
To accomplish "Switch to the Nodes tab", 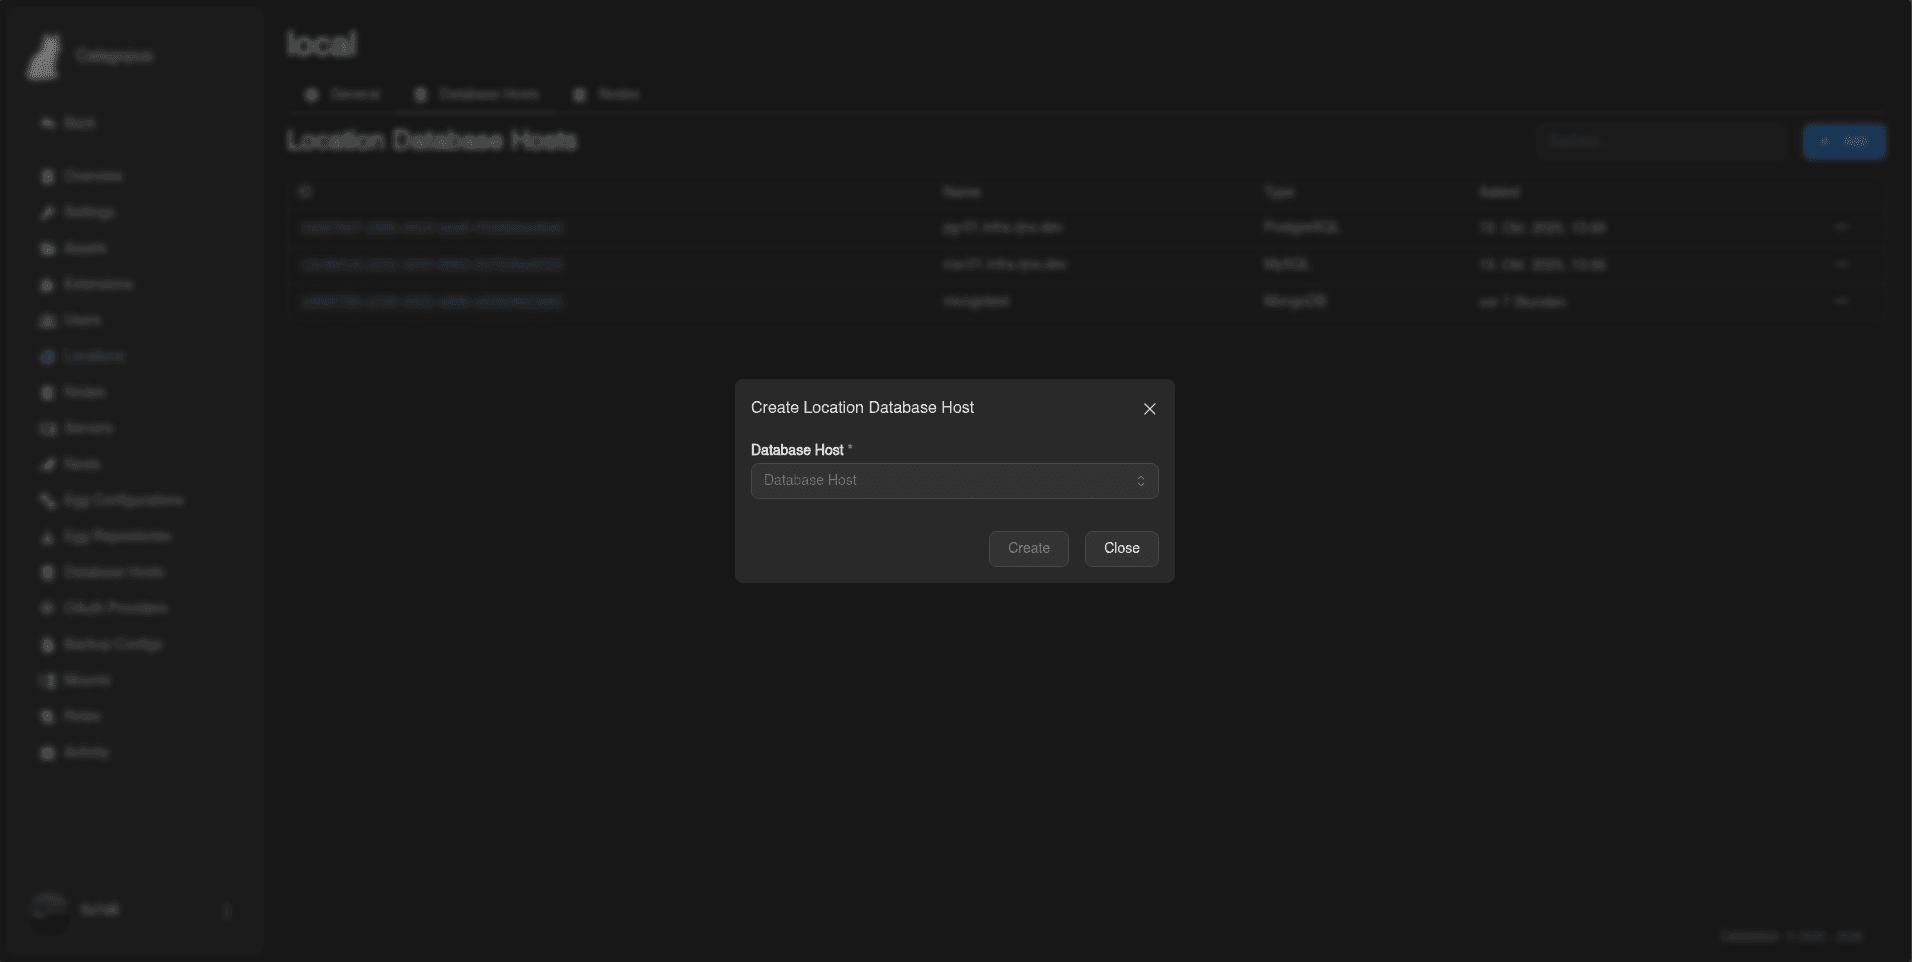I will [606, 94].
